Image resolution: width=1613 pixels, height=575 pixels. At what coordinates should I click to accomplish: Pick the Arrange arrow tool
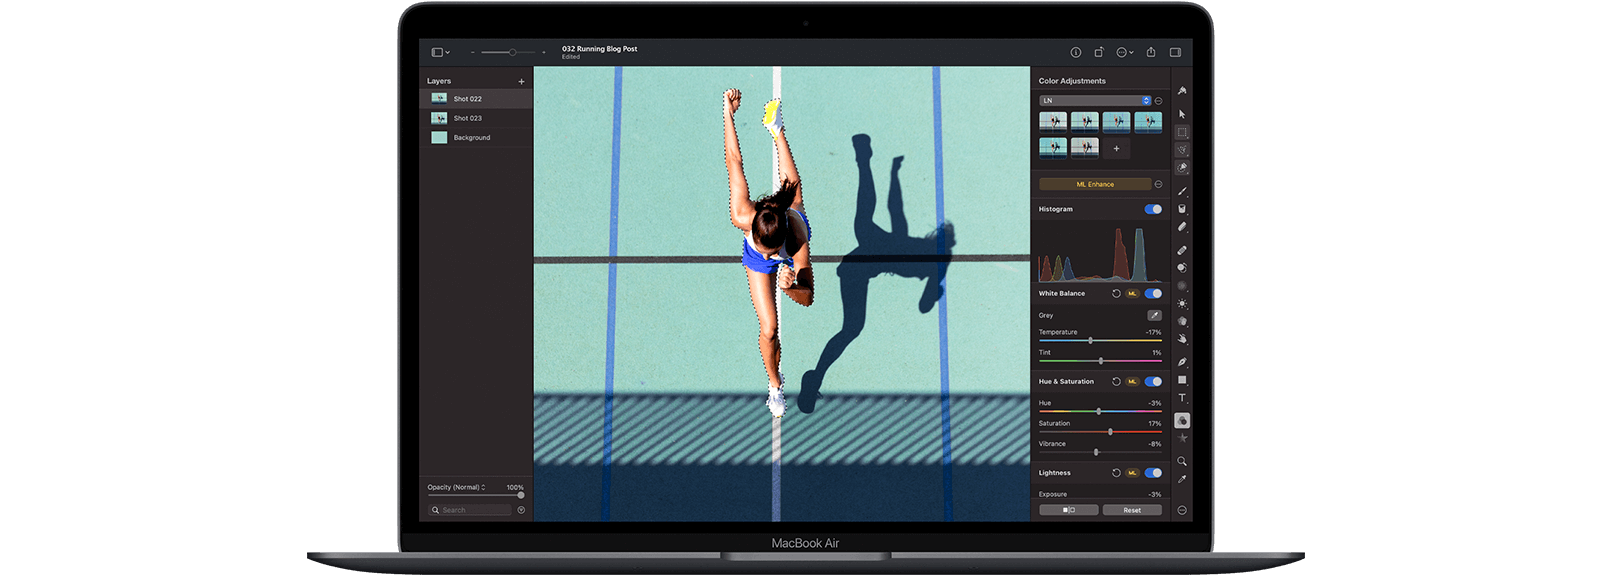point(1182,114)
